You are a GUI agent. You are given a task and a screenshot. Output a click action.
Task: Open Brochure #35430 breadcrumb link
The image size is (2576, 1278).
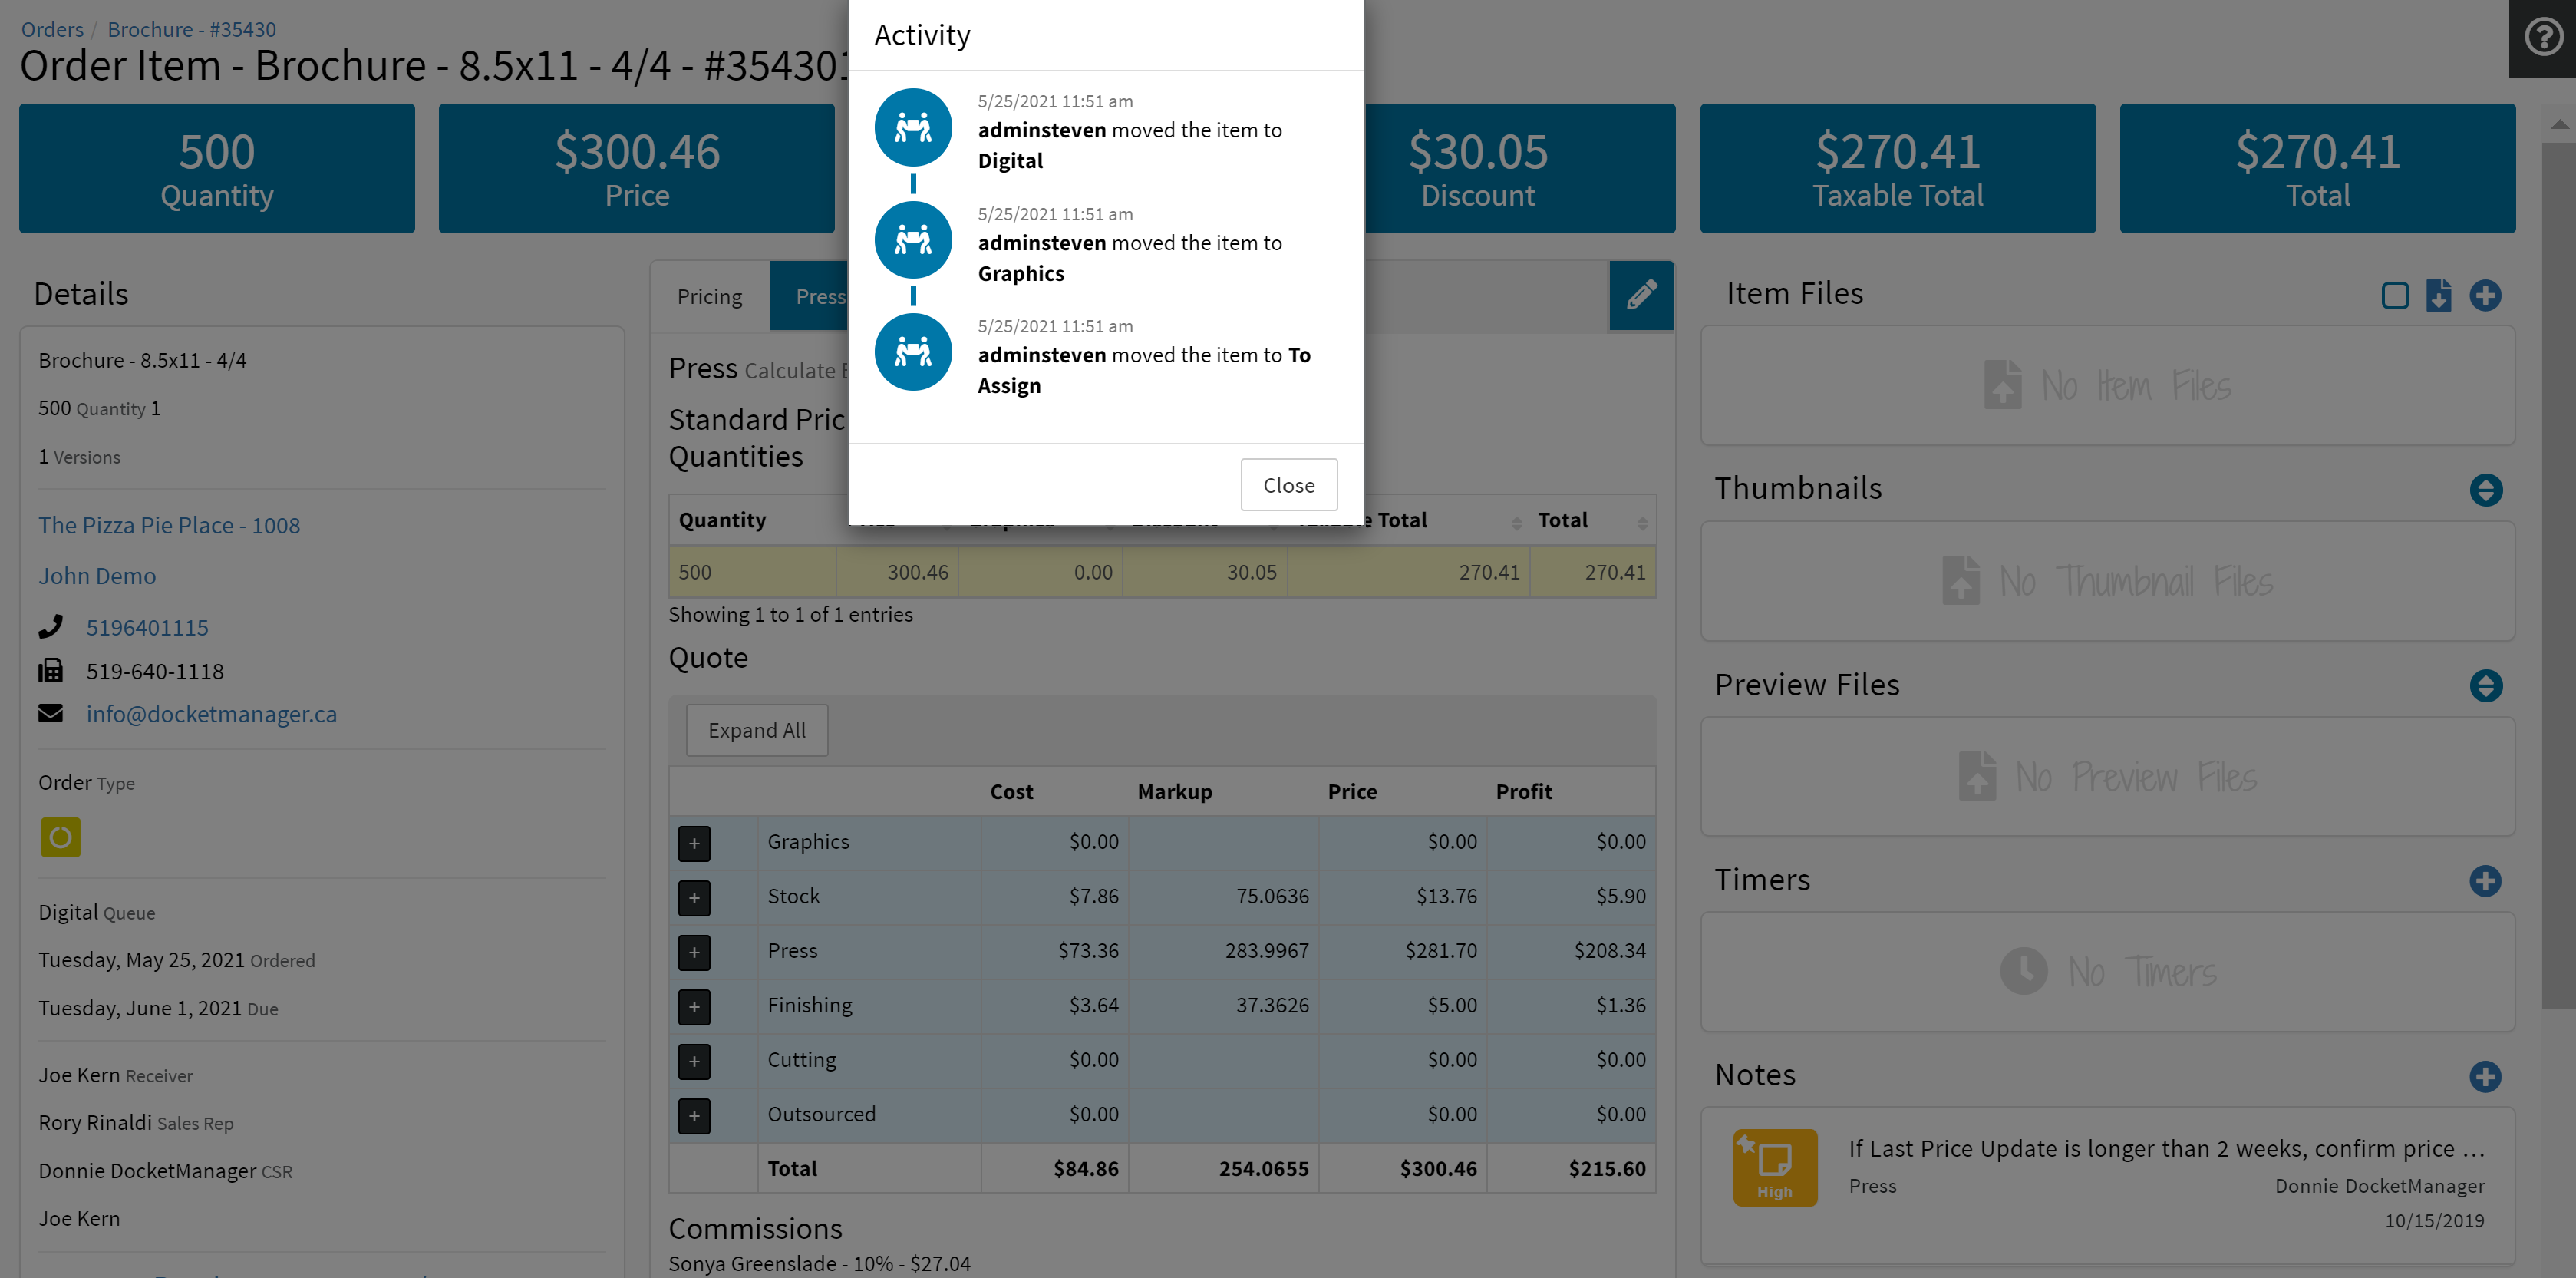(191, 29)
